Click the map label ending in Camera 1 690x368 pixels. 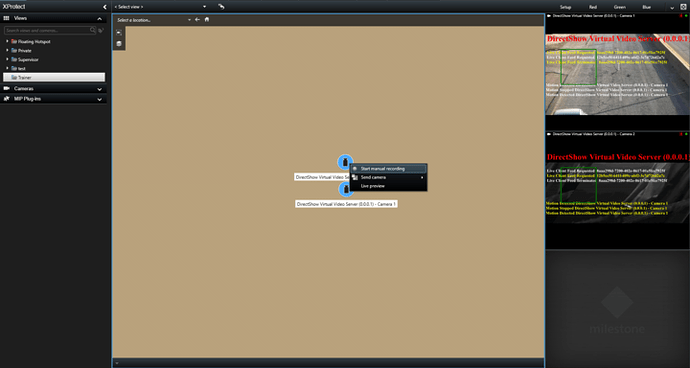[x=346, y=204]
